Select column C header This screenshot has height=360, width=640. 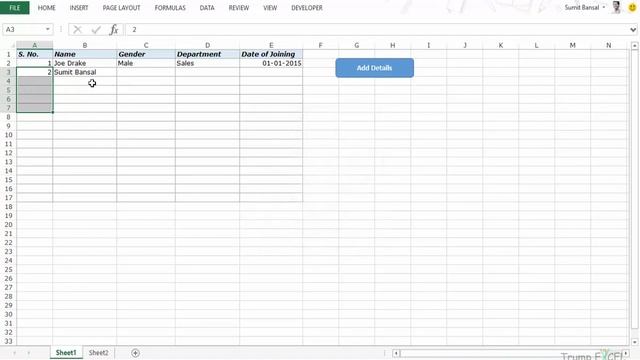coord(146,45)
